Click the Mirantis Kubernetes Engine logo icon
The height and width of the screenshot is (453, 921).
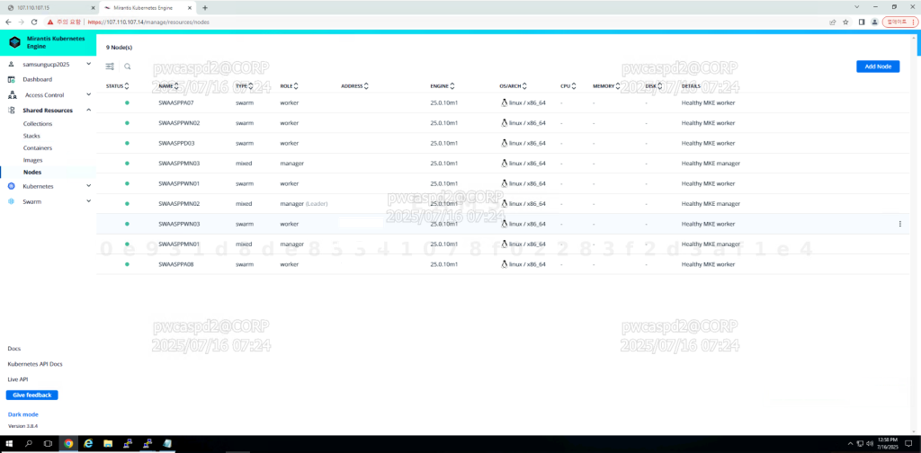click(x=15, y=42)
